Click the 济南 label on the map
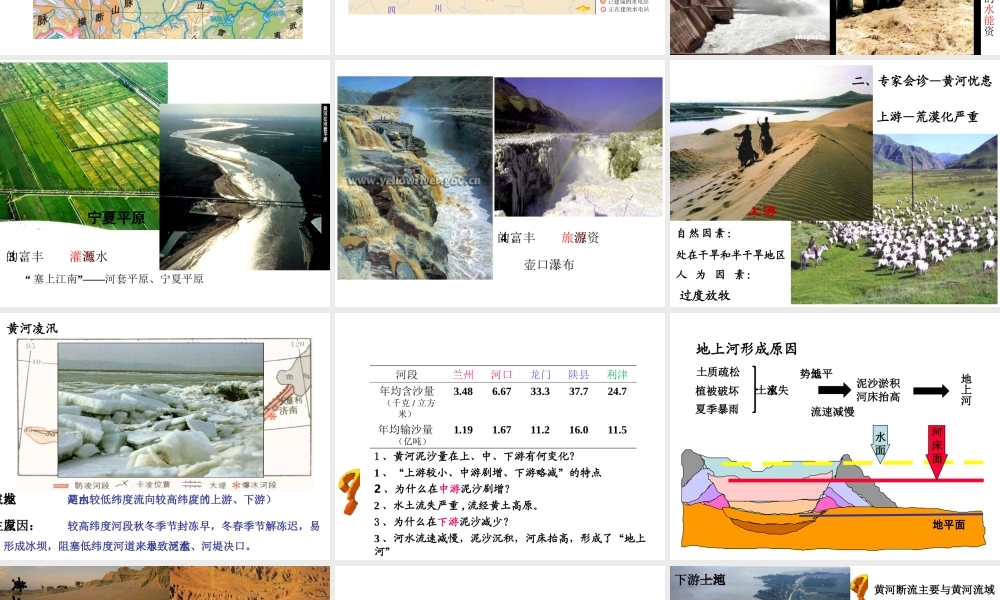The image size is (1000, 600). (x=288, y=409)
